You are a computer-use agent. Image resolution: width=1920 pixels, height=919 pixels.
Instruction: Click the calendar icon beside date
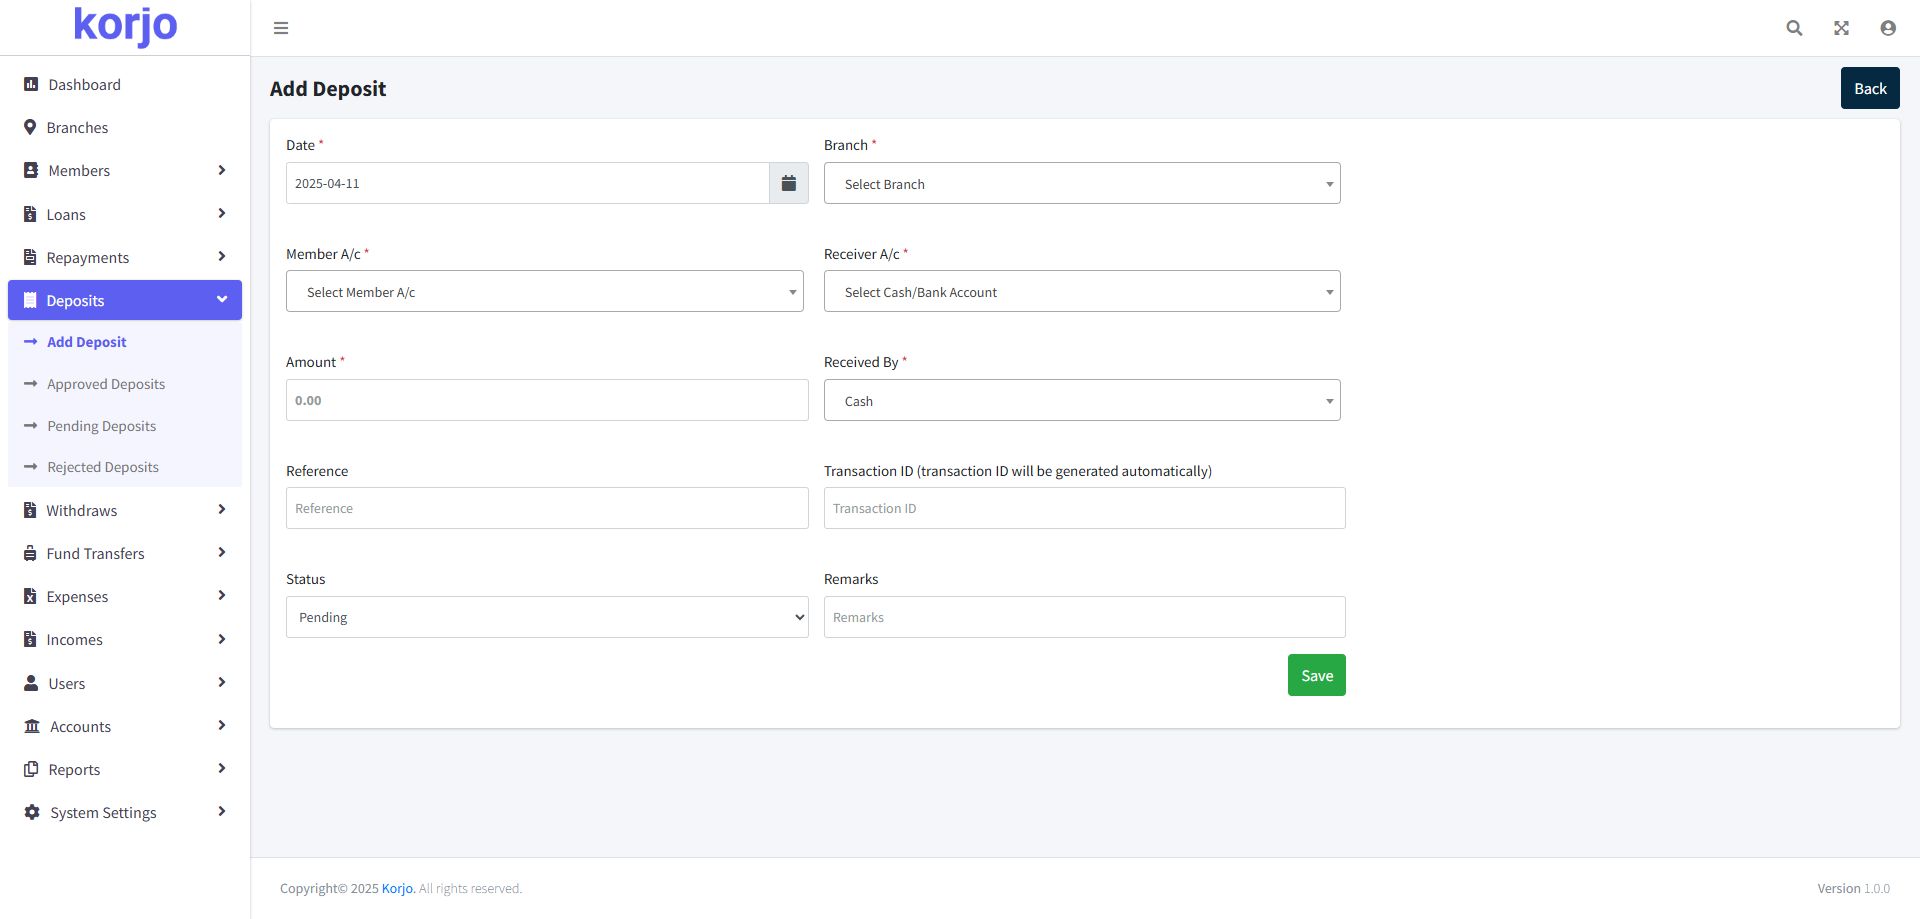(x=788, y=183)
